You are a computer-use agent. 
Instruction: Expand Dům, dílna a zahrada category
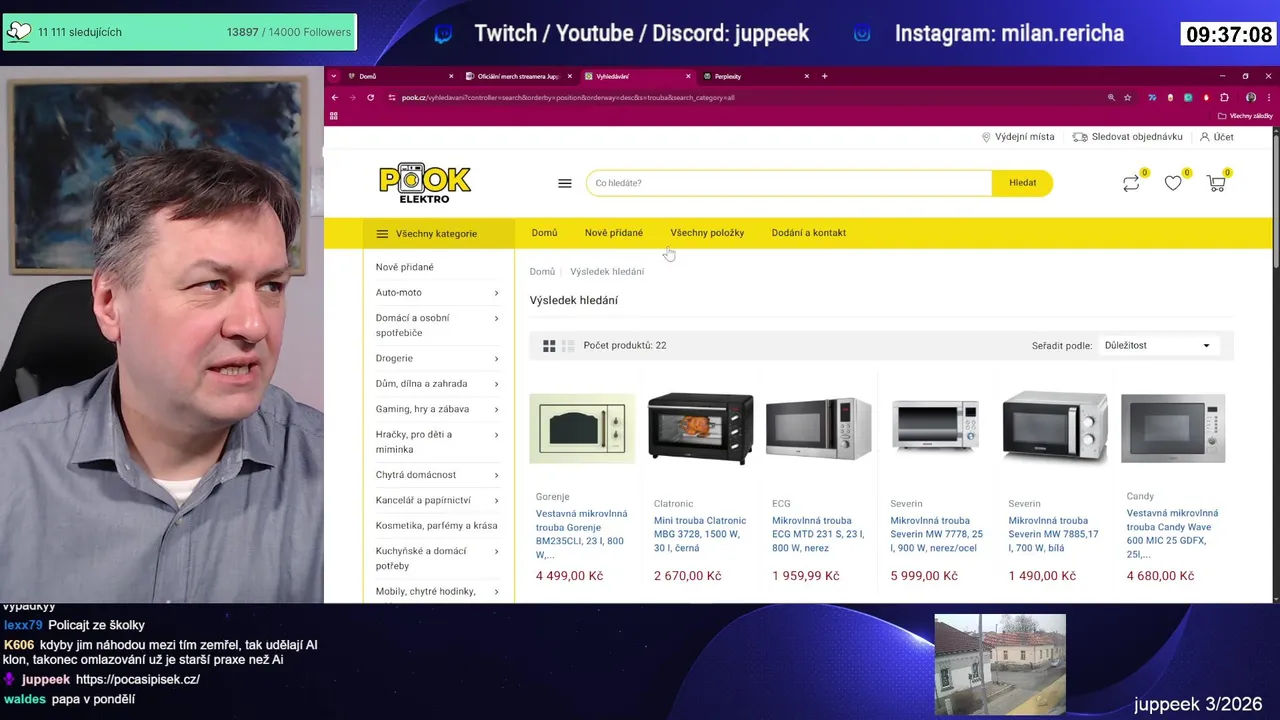(x=496, y=384)
